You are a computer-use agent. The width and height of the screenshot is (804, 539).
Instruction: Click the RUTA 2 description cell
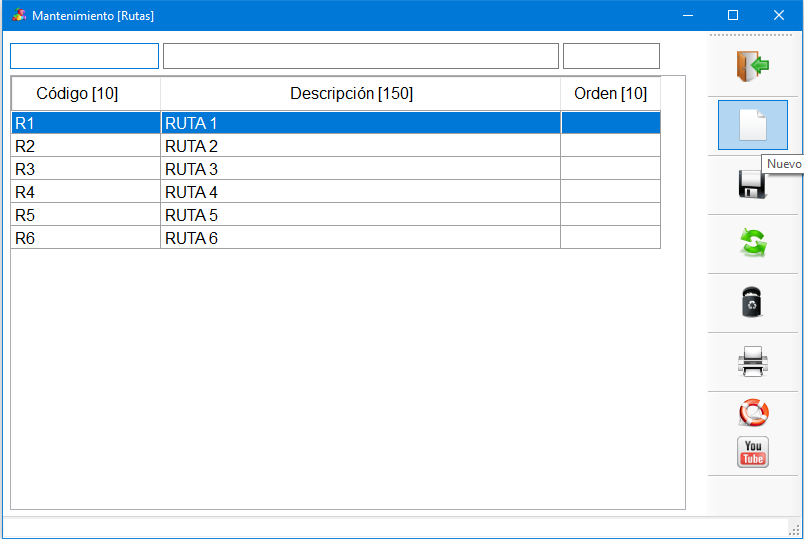click(360, 146)
